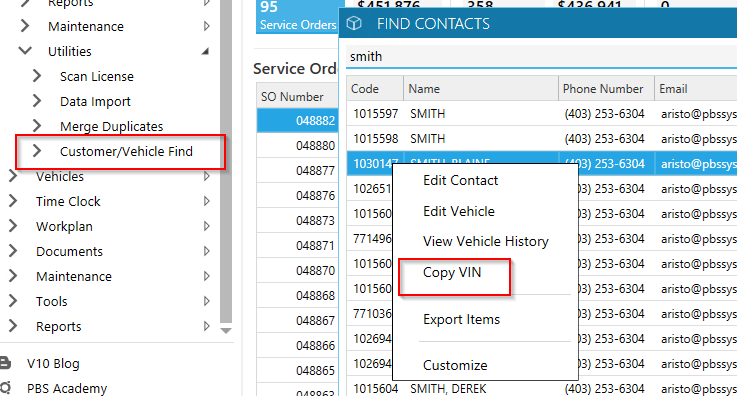Click the sidebar scroll down arrow
This screenshot has width=737, height=396.
(226, 331)
